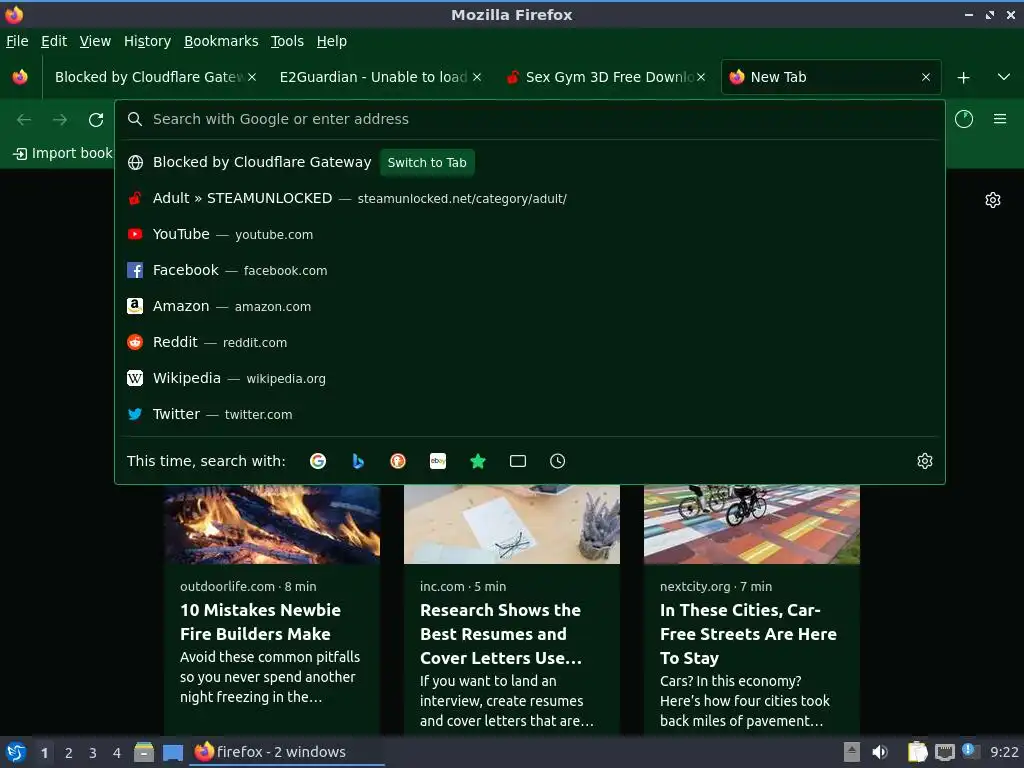The width and height of the screenshot is (1024, 768).
Task: Close the New Tab tab
Action: click(x=926, y=77)
